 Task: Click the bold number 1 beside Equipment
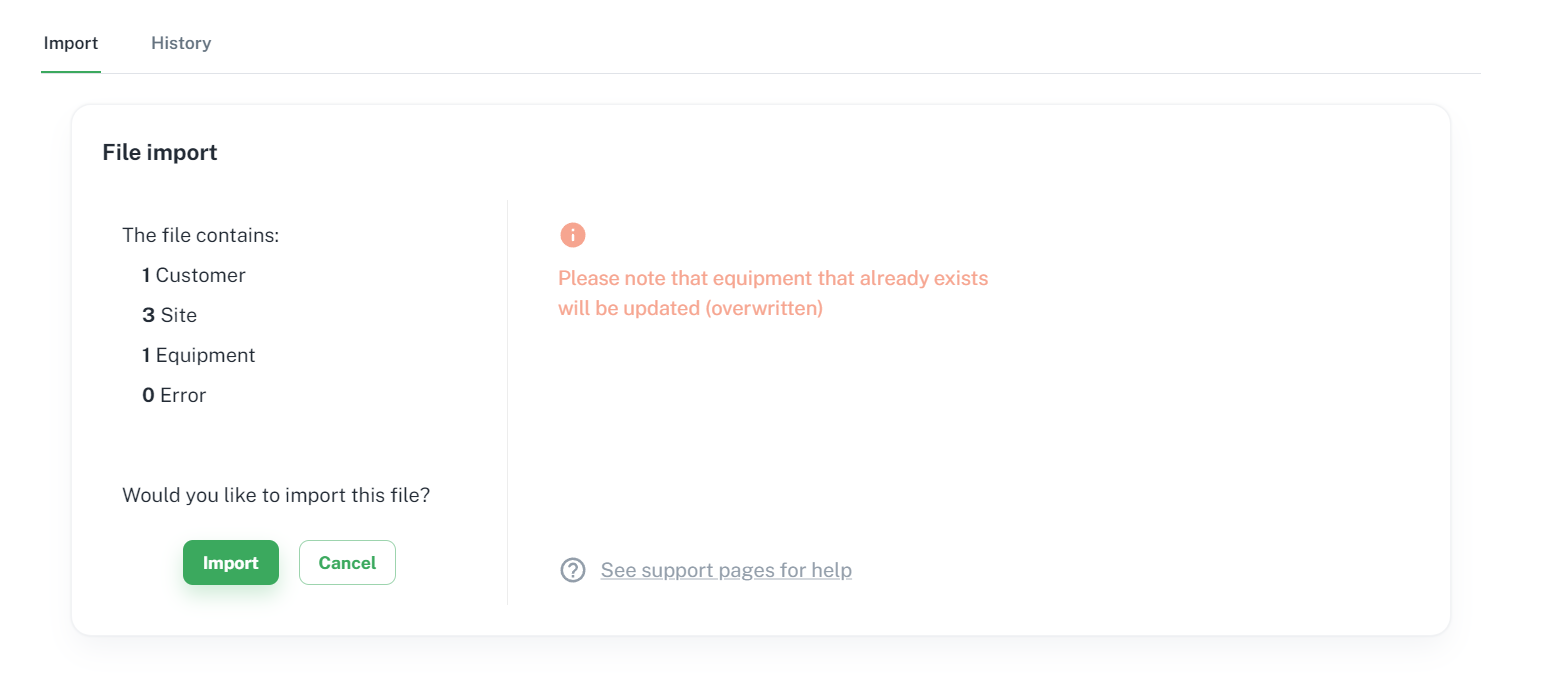pyautogui.click(x=146, y=355)
